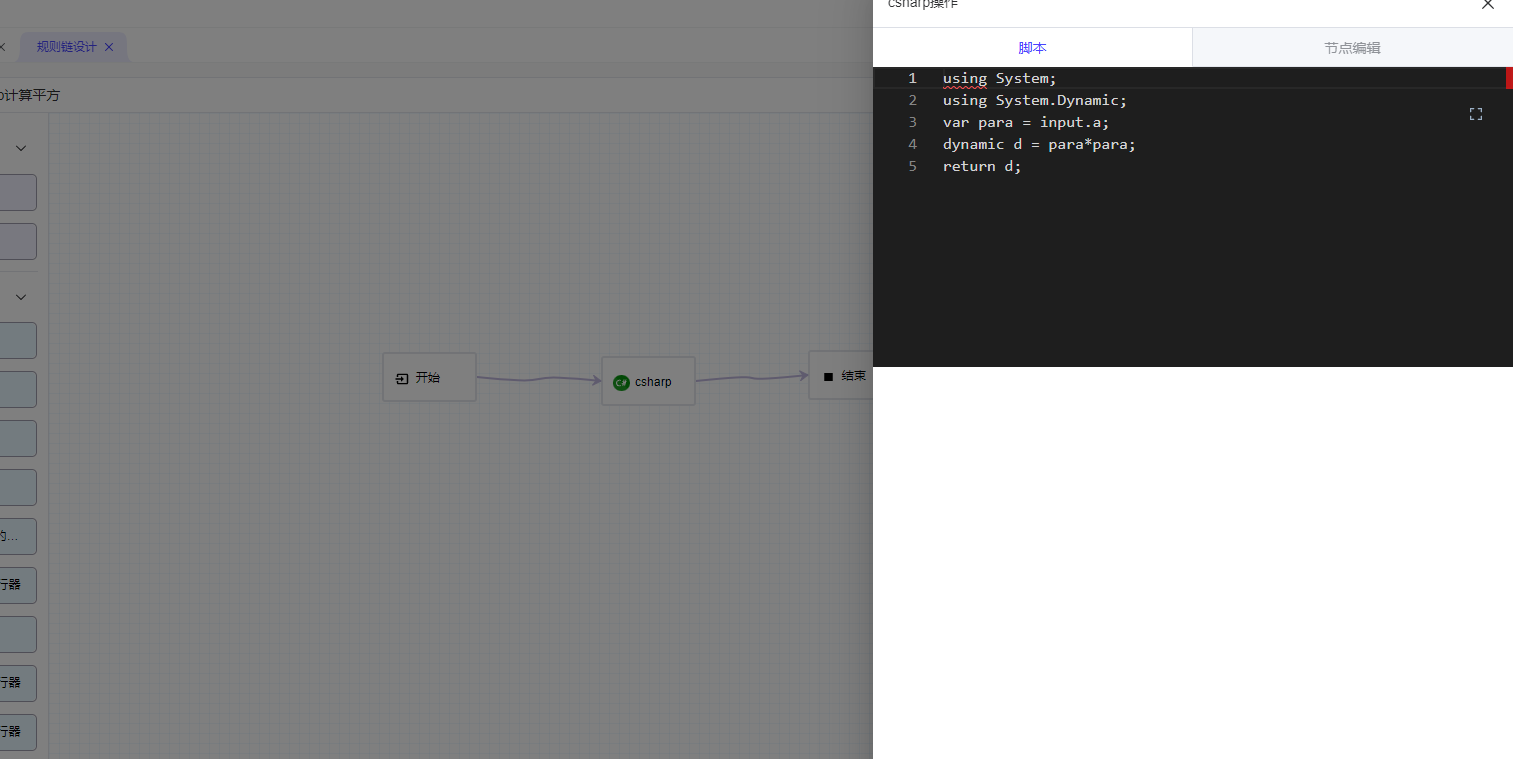The height and width of the screenshot is (759, 1513).
Task: Collapse the upper sidebar group chevron
Action: tap(20, 148)
